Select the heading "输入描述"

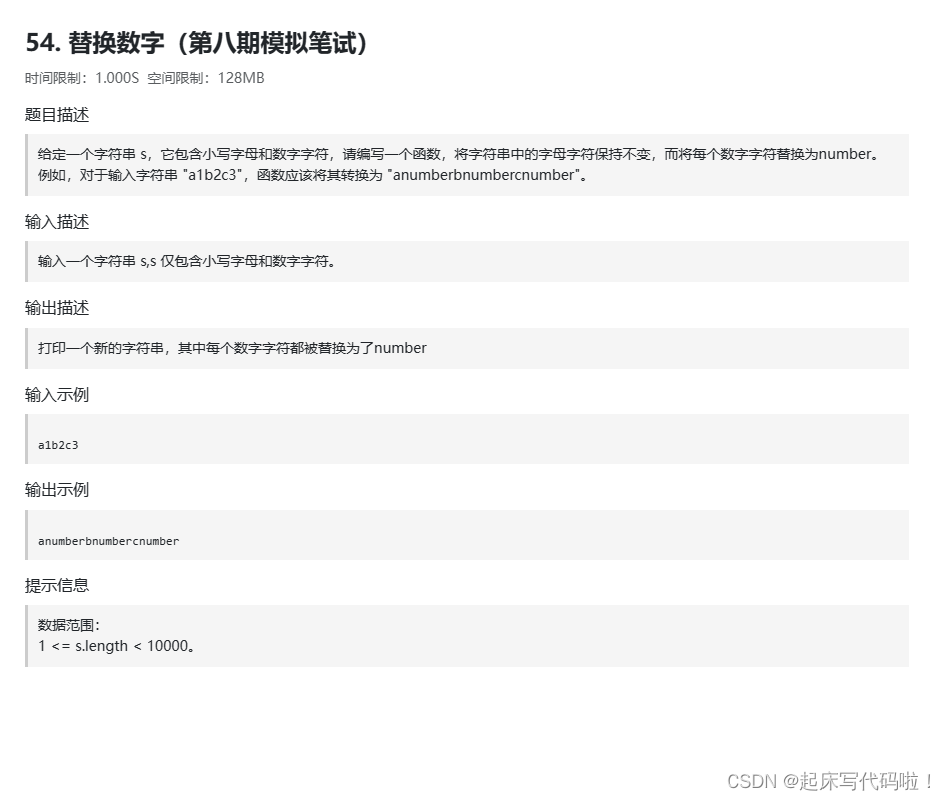[x=57, y=222]
